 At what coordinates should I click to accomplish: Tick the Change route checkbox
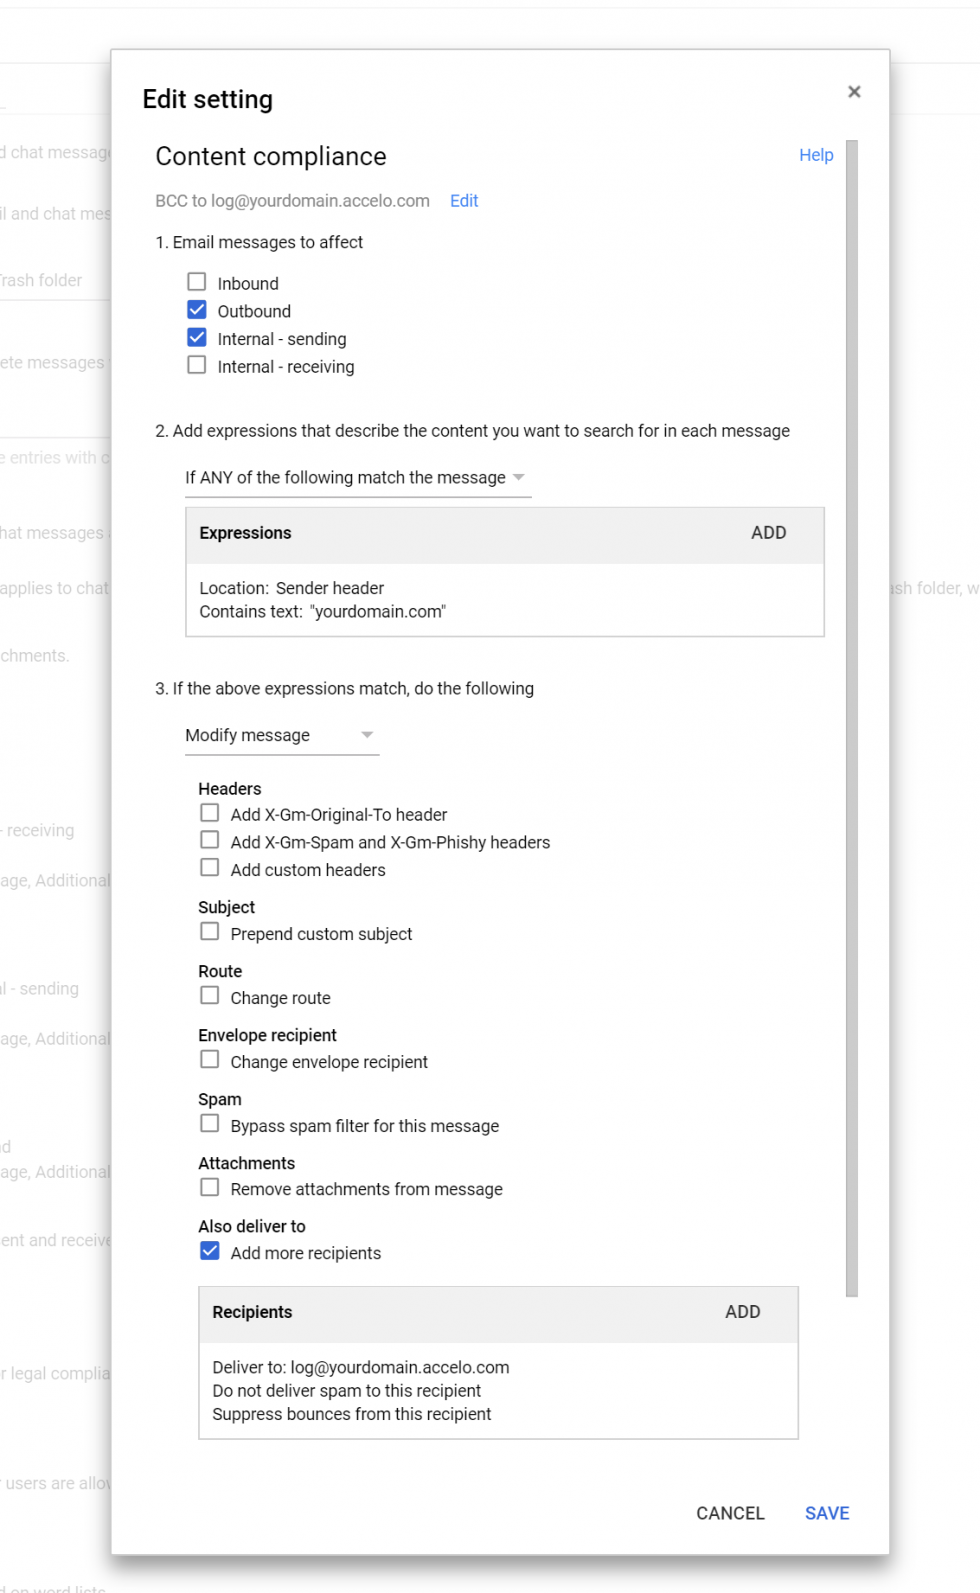coord(210,996)
